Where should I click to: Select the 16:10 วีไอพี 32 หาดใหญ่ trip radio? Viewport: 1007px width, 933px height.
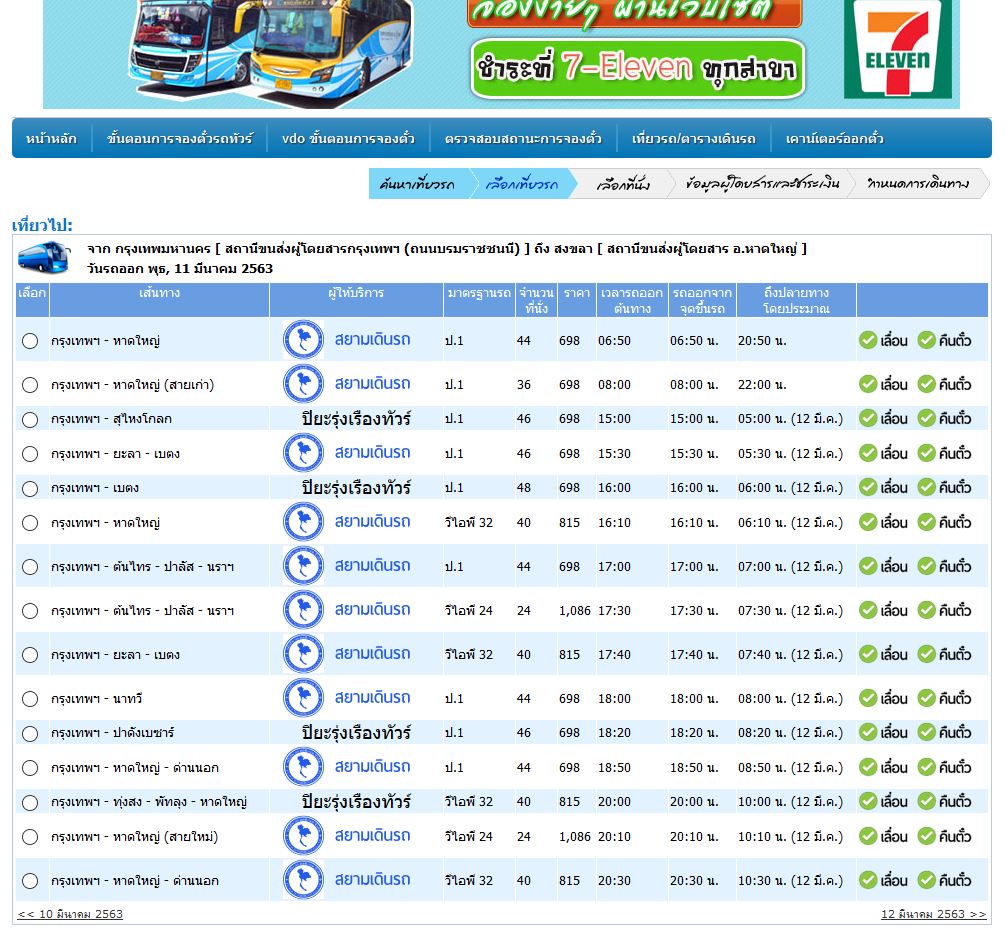coord(30,523)
